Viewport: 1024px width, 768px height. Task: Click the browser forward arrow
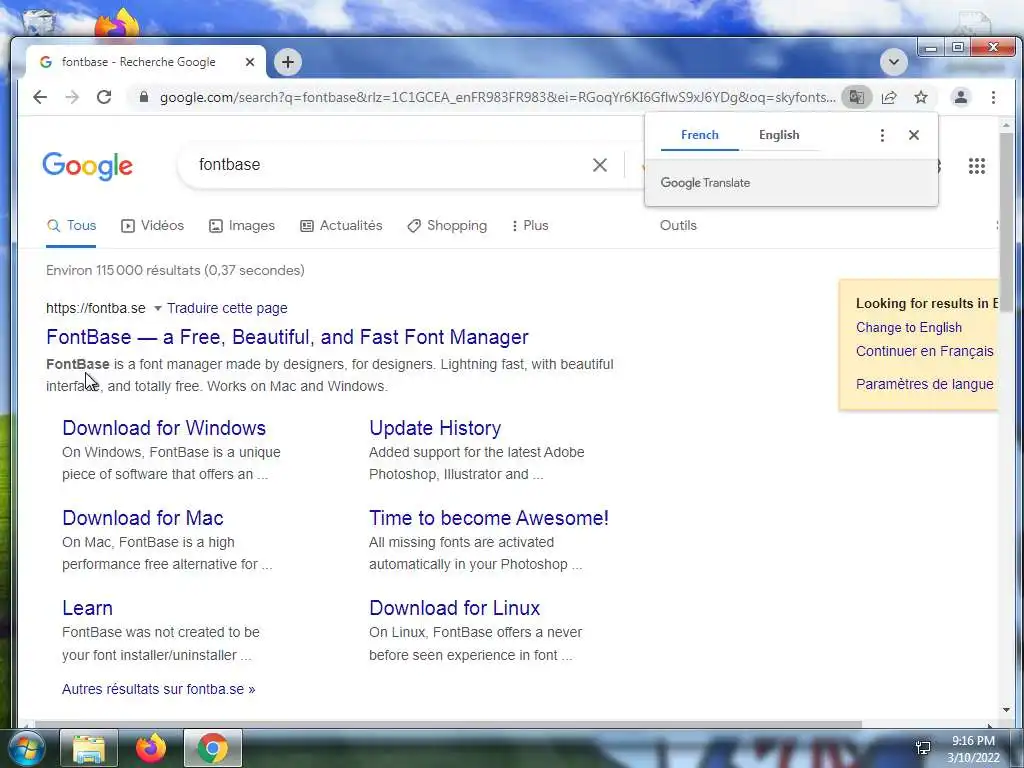click(72, 97)
